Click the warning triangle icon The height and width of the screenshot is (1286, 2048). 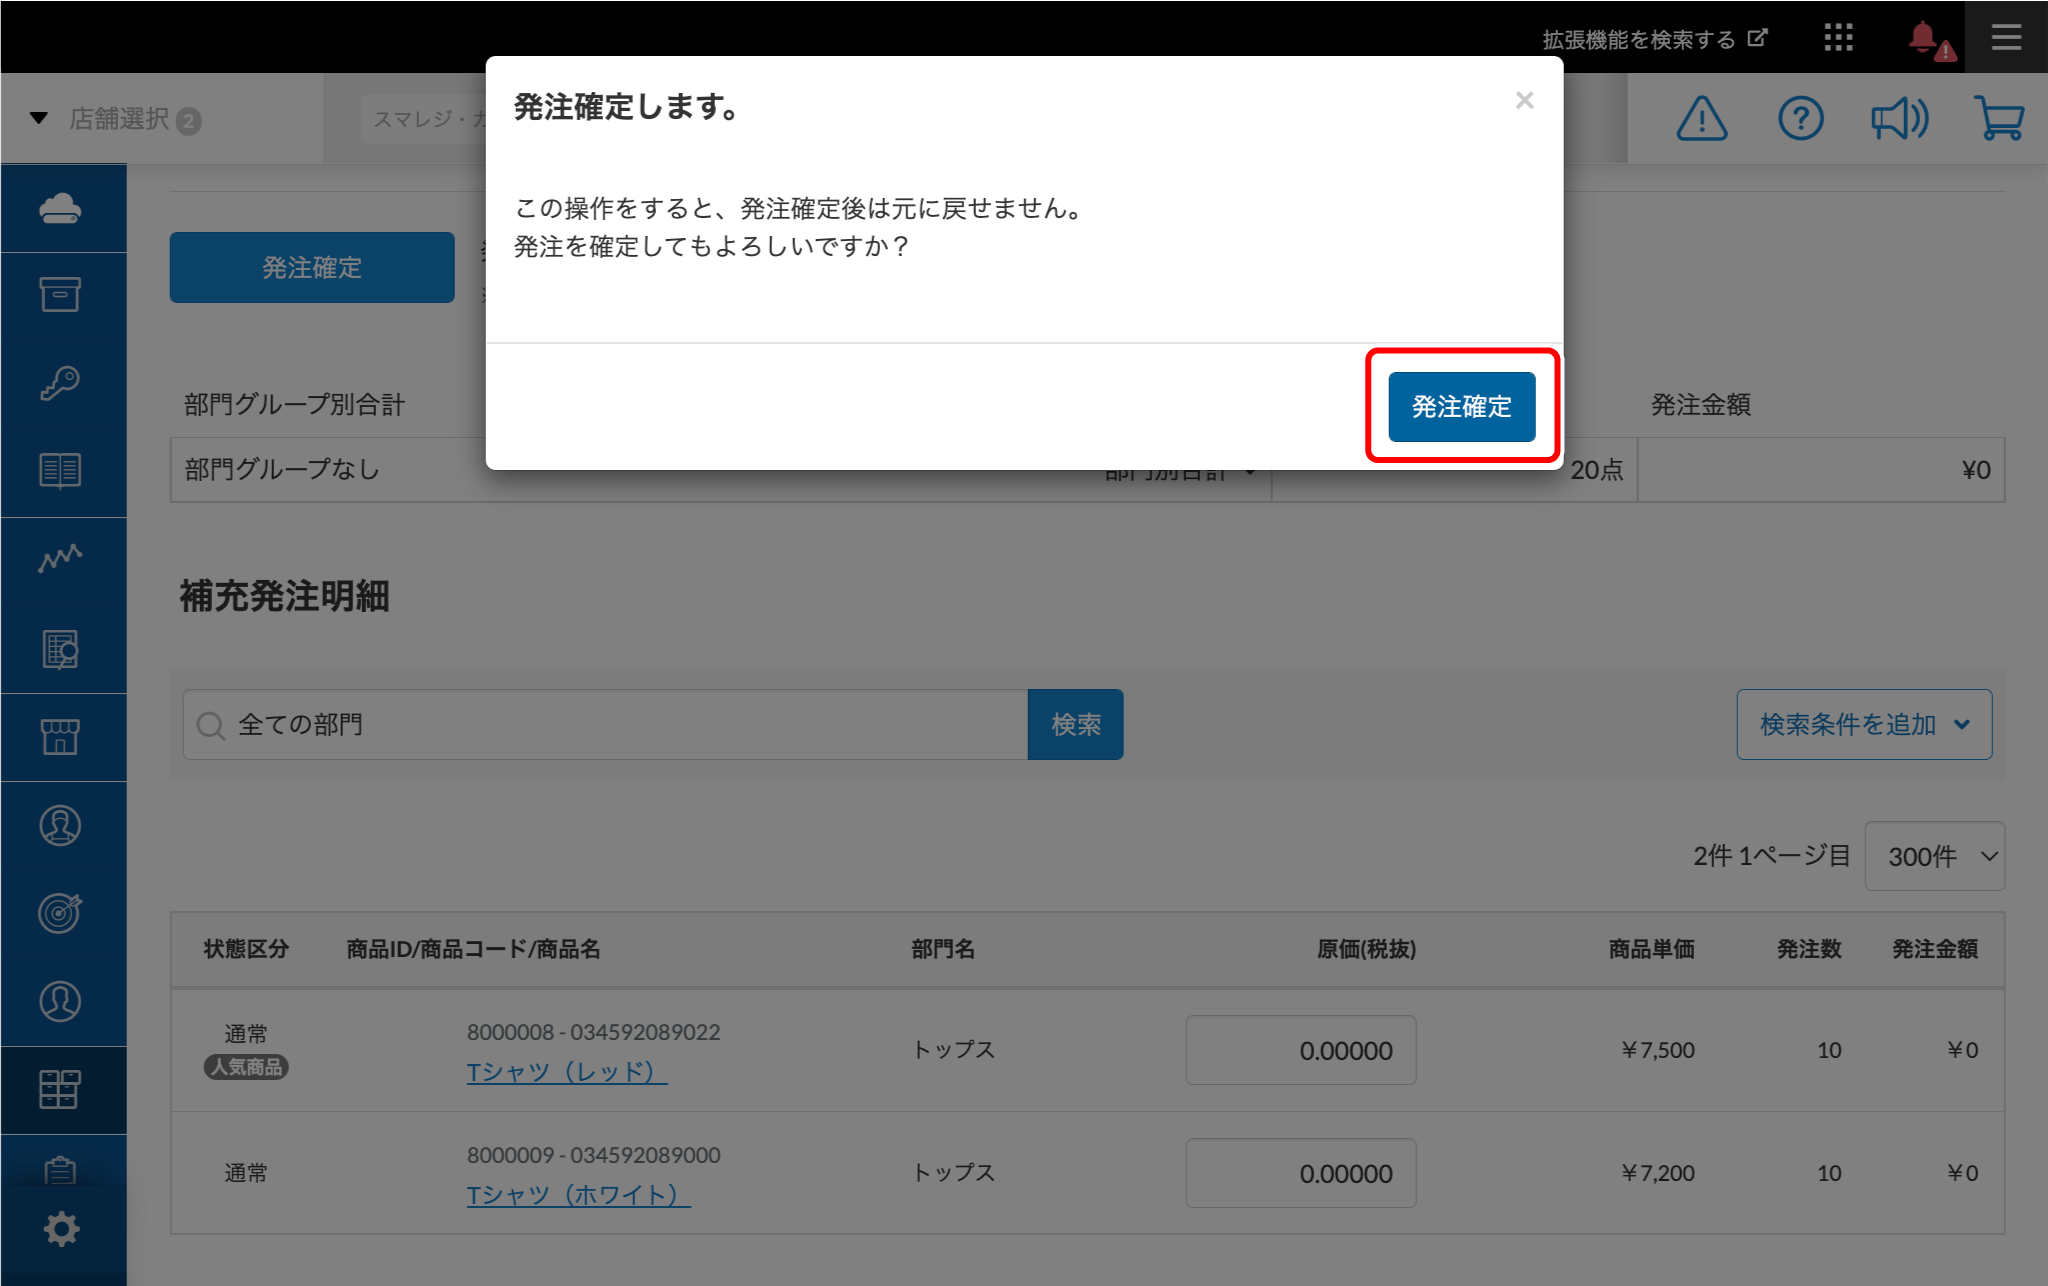click(x=1701, y=119)
